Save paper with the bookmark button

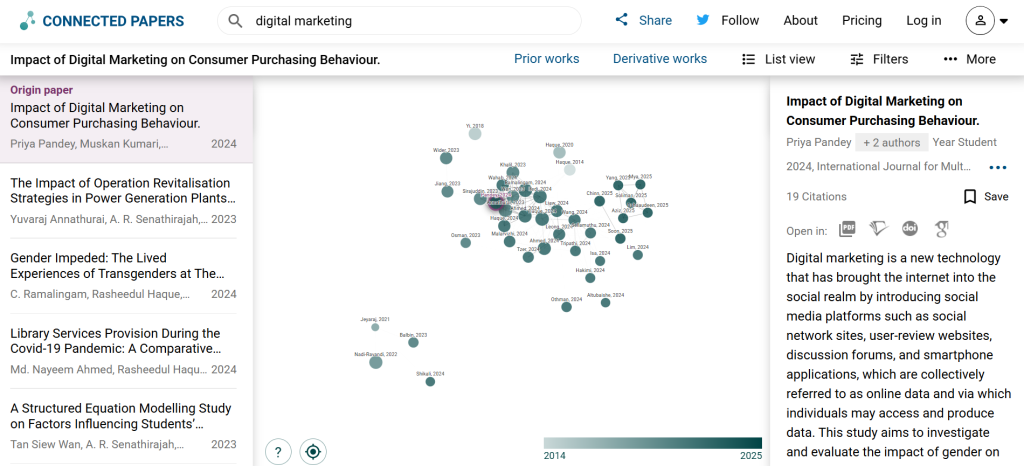tap(985, 197)
